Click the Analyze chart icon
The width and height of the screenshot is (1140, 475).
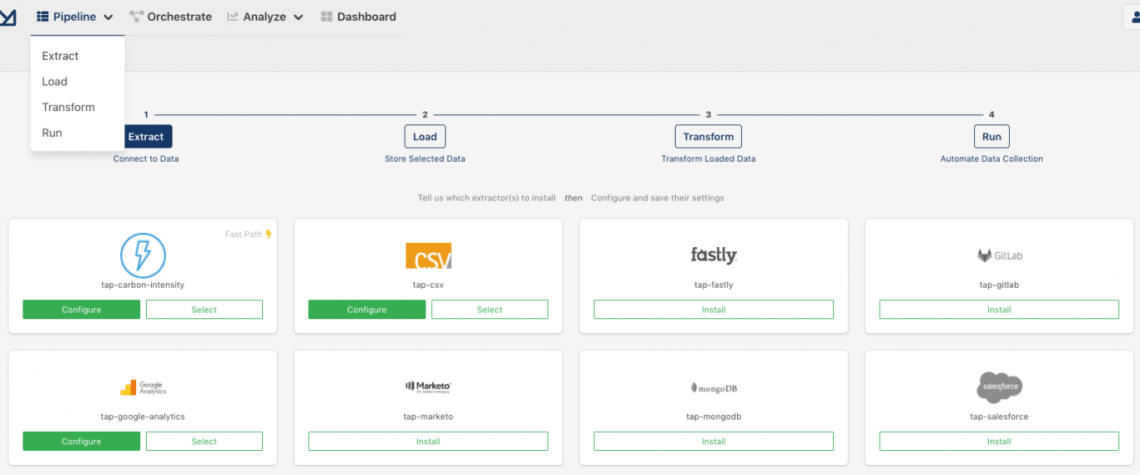coord(233,17)
